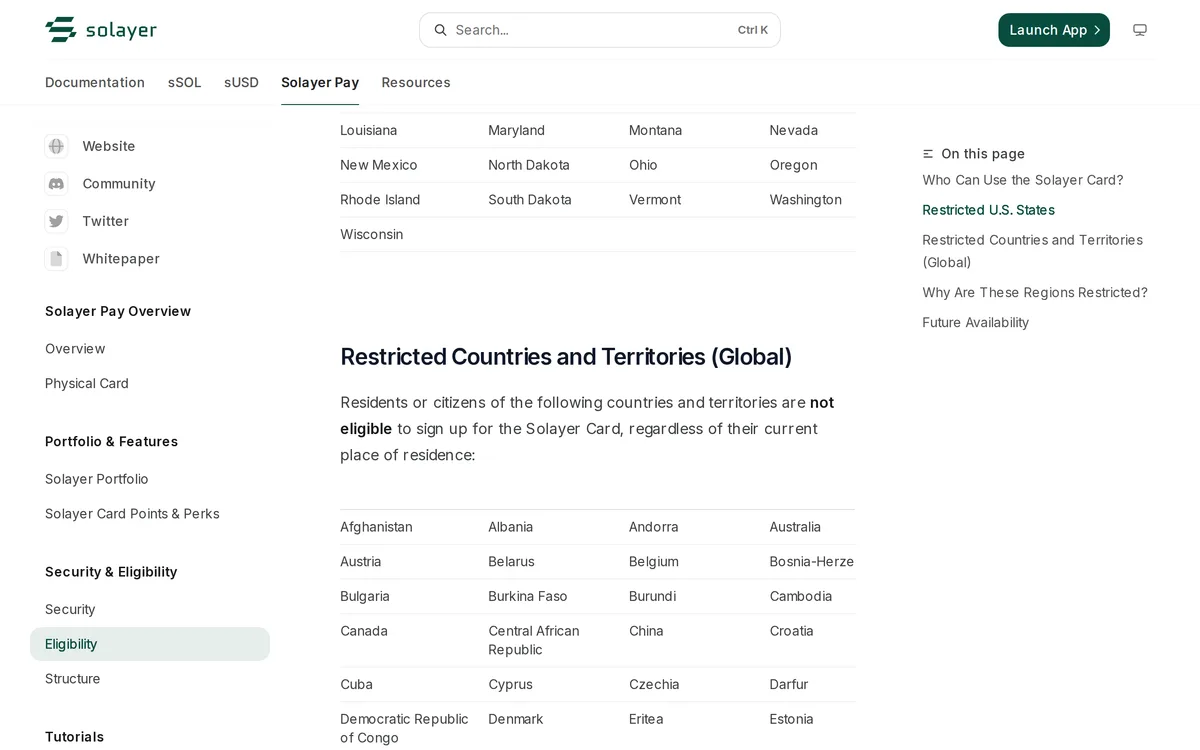
Task: Go to the Resources tab
Action: [416, 82]
